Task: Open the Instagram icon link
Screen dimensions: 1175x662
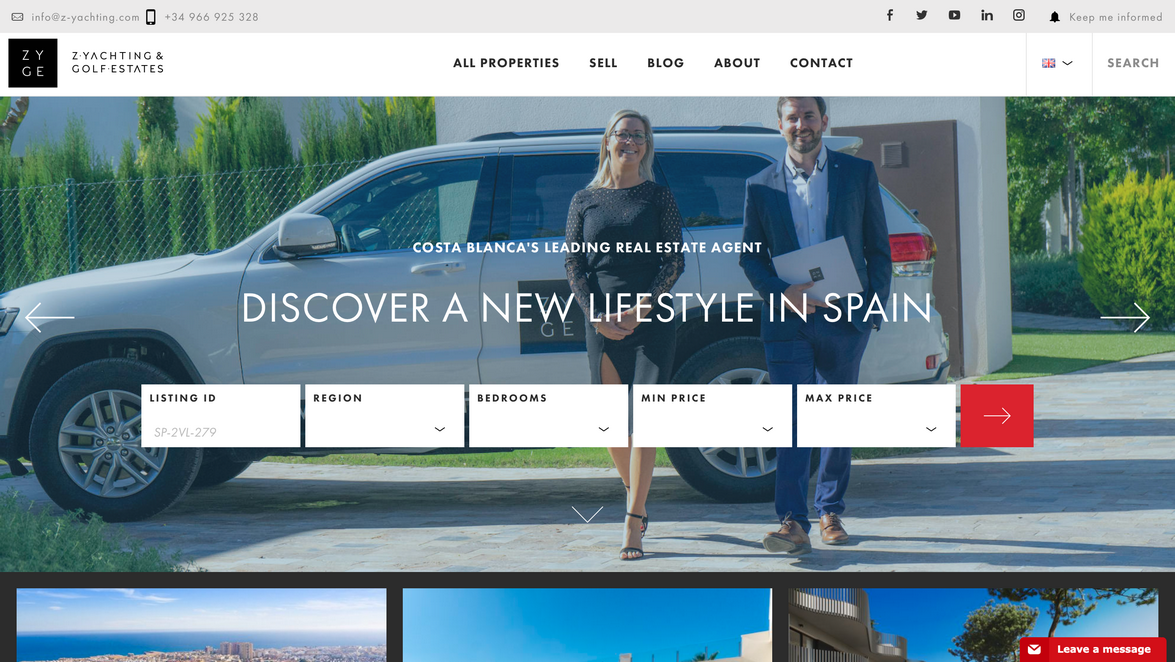Action: tap(1019, 15)
